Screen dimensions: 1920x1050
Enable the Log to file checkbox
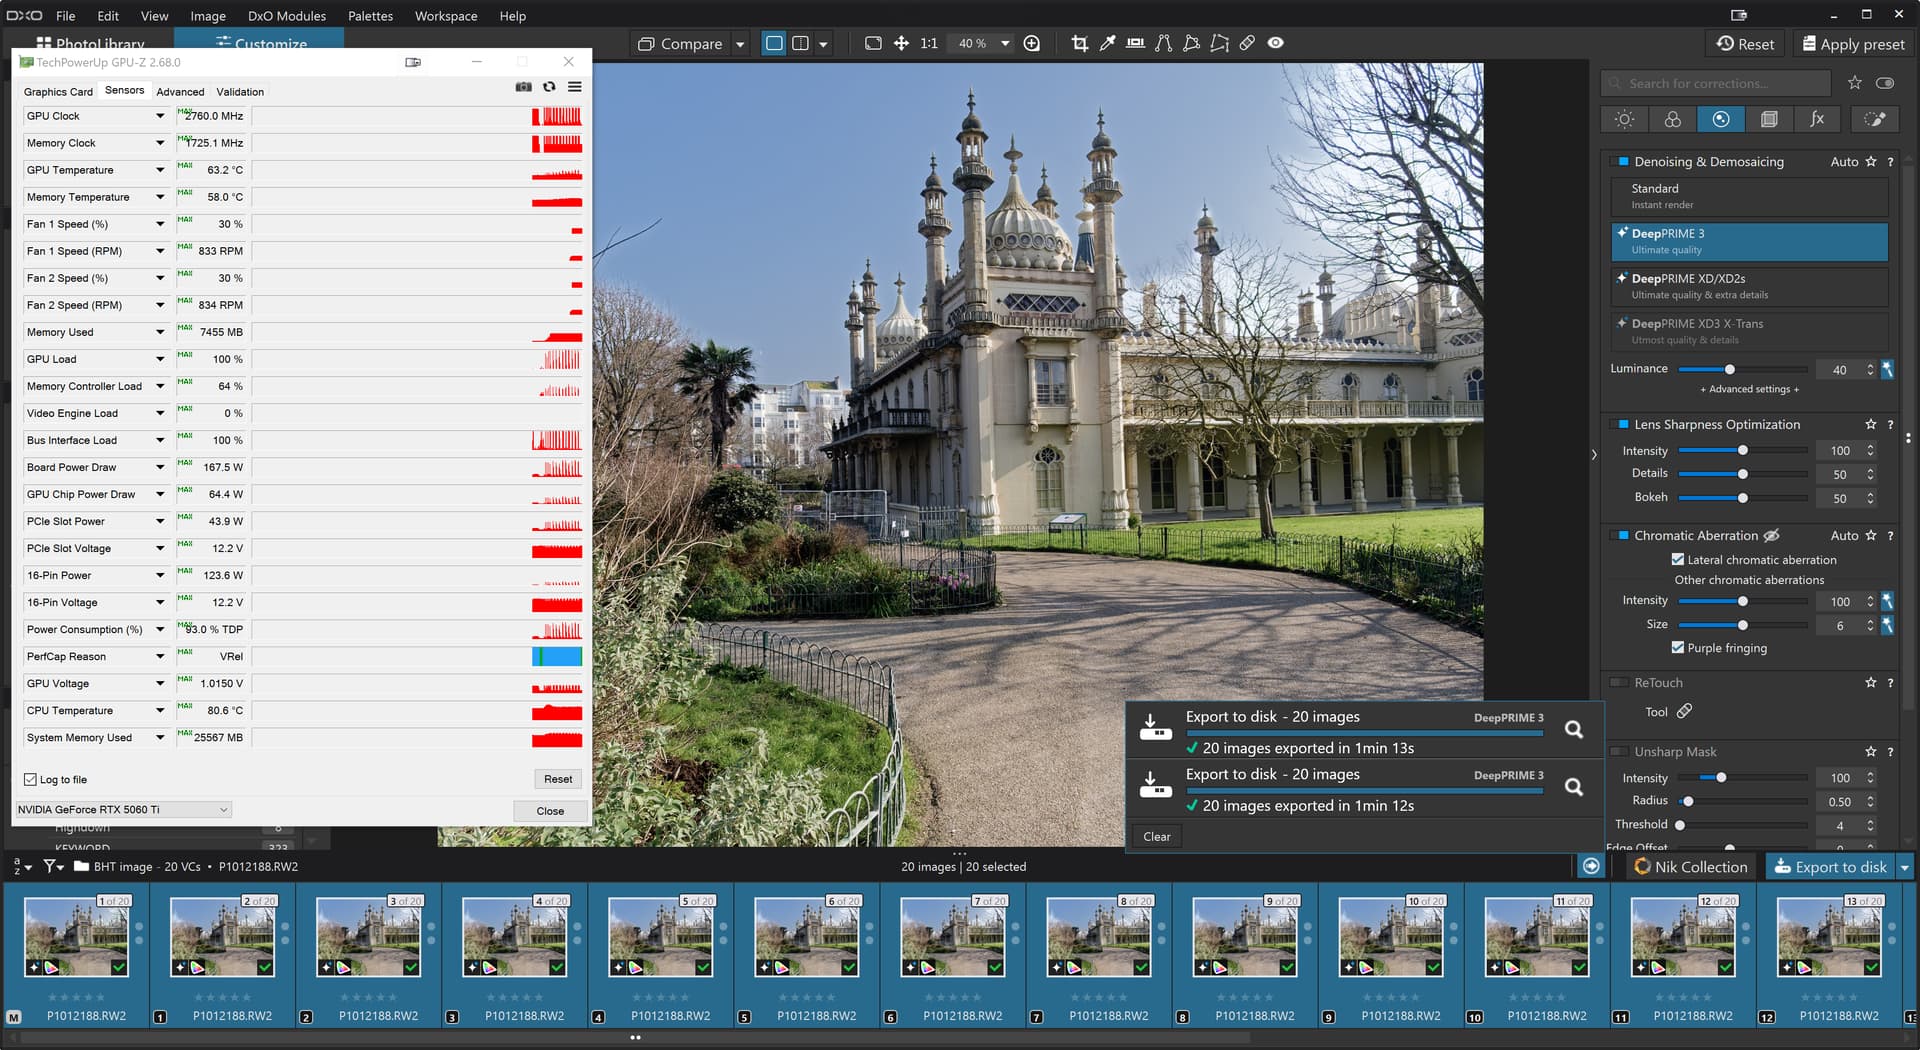(30, 779)
